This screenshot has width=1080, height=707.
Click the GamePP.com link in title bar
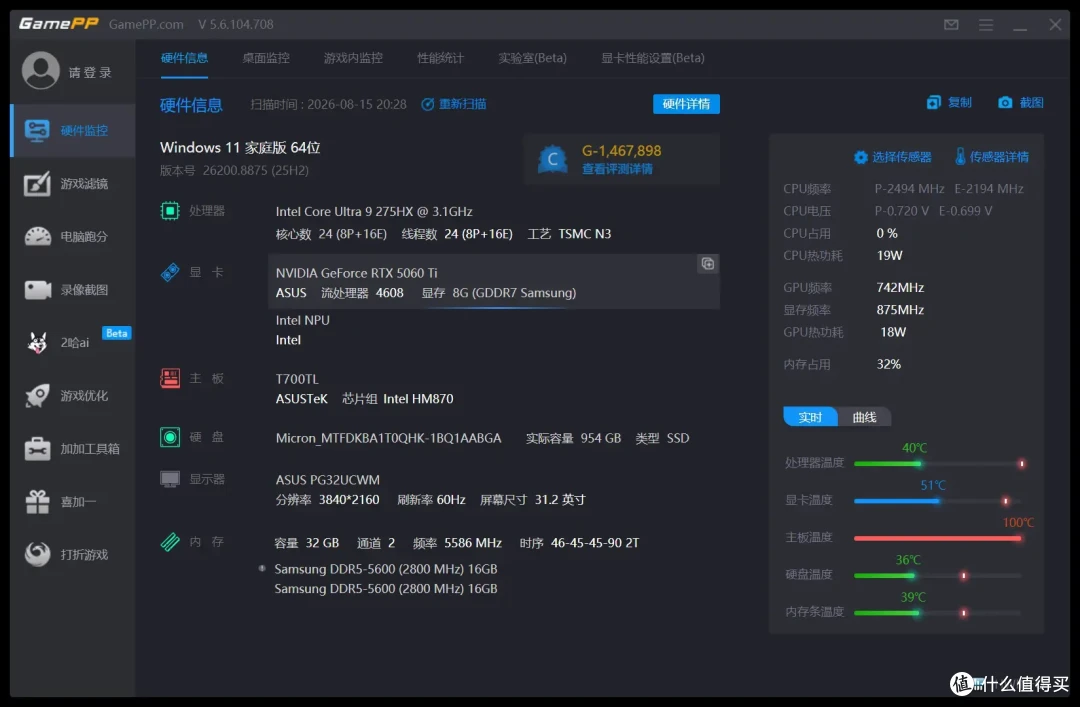(146, 24)
